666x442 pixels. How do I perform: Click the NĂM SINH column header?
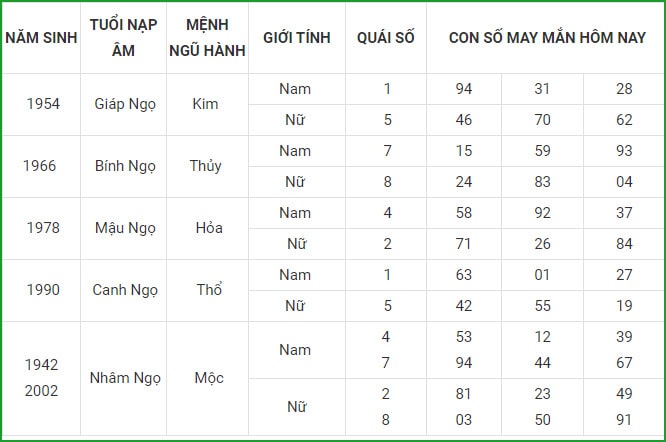click(41, 37)
